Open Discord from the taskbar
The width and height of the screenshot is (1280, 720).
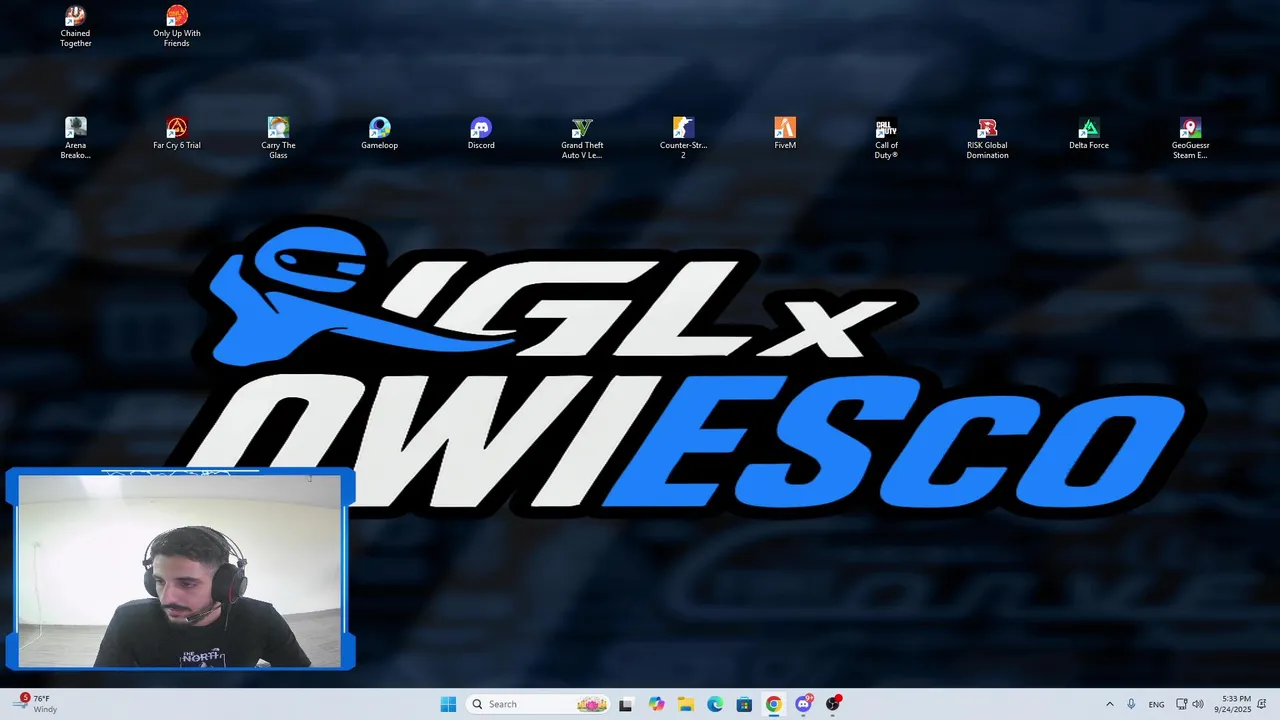point(803,704)
